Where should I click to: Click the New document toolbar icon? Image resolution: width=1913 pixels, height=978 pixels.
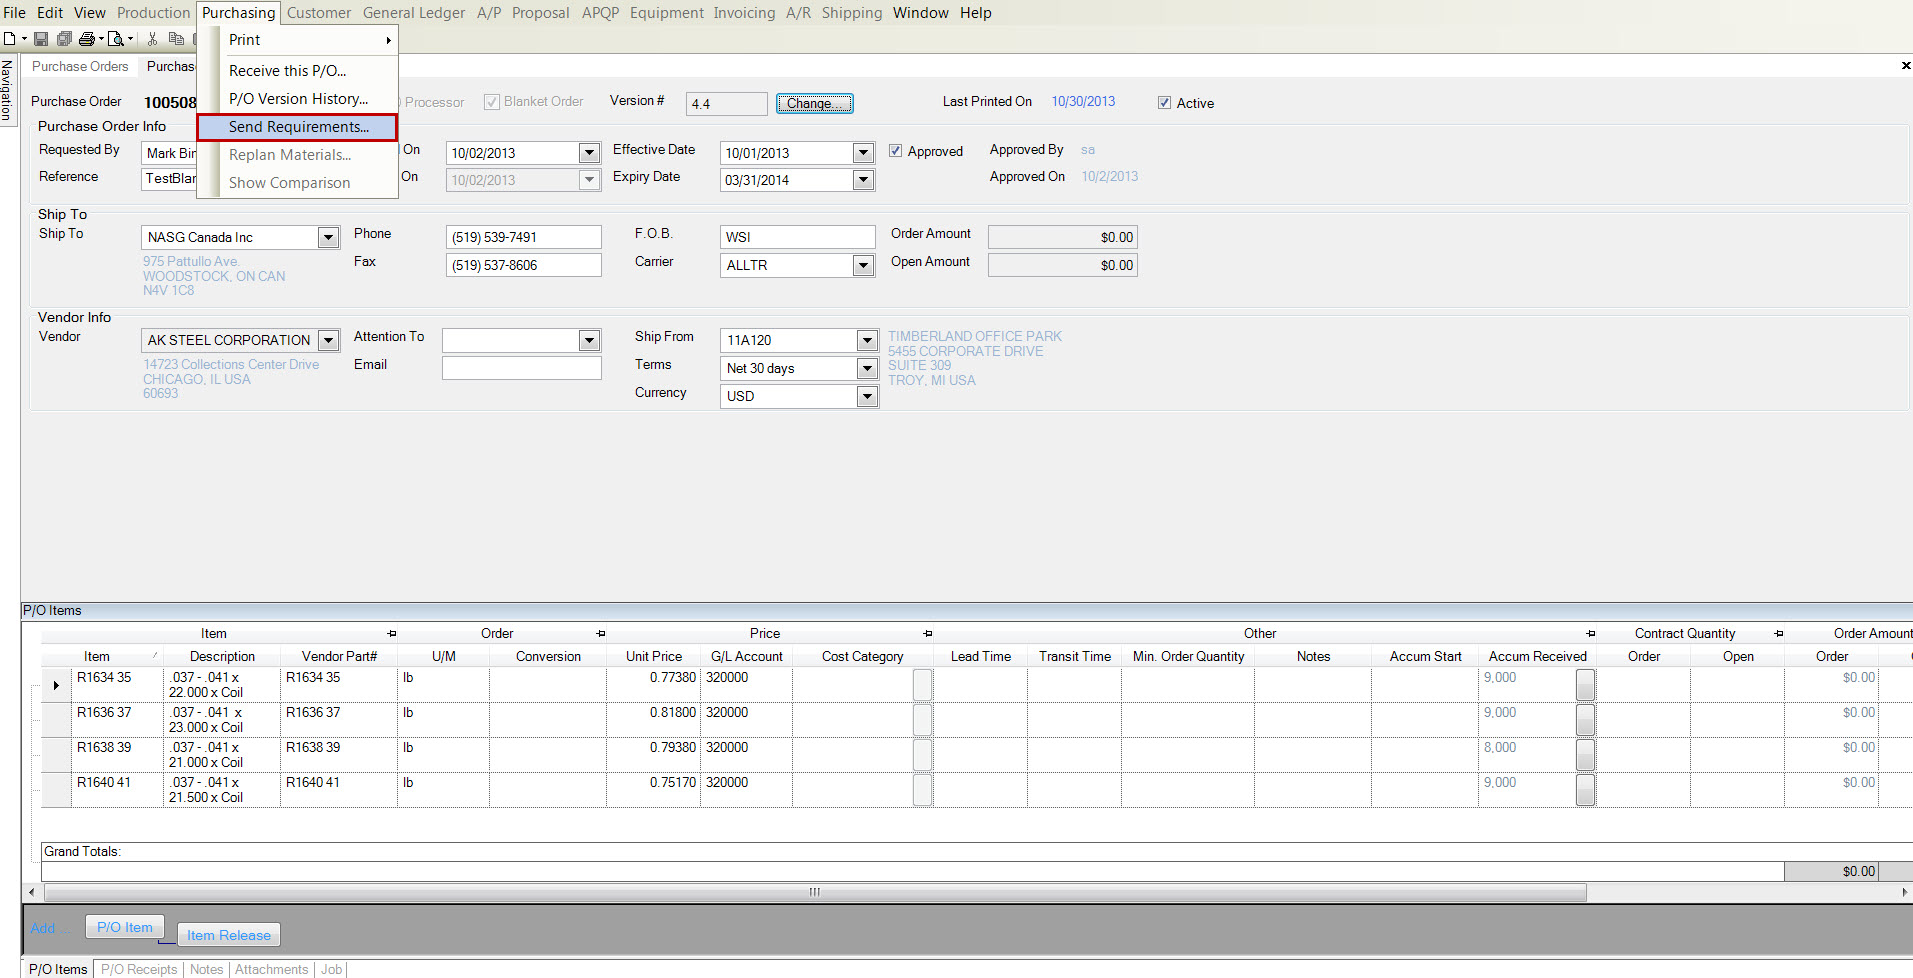[x=9, y=39]
